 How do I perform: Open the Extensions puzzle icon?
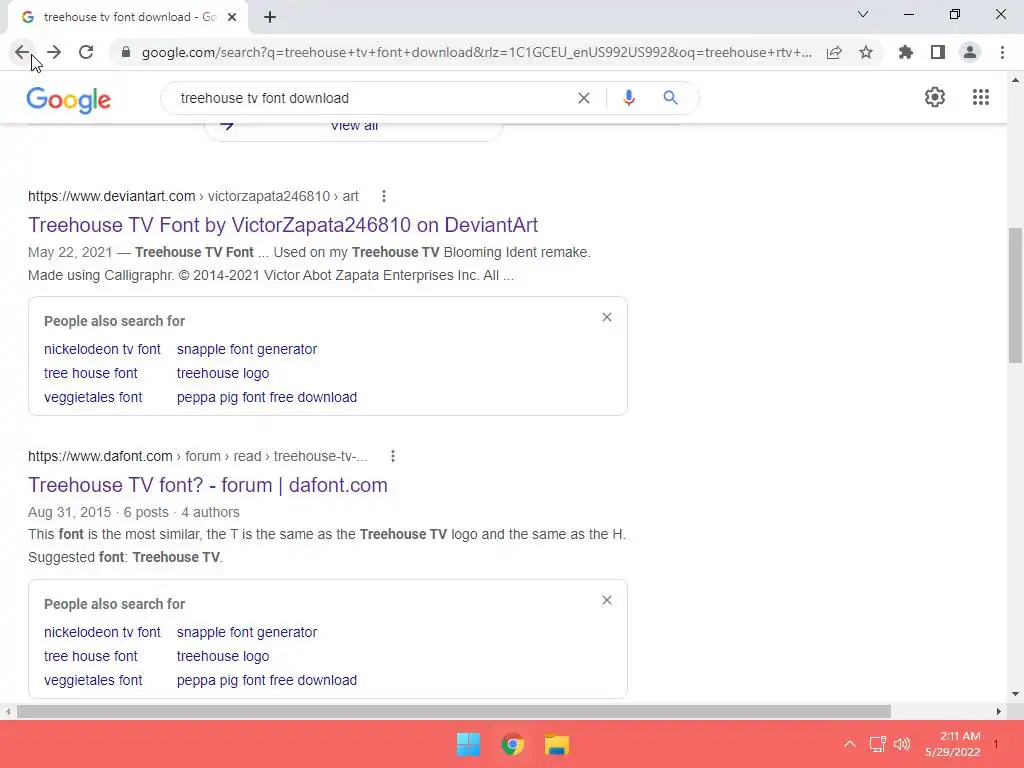[906, 52]
